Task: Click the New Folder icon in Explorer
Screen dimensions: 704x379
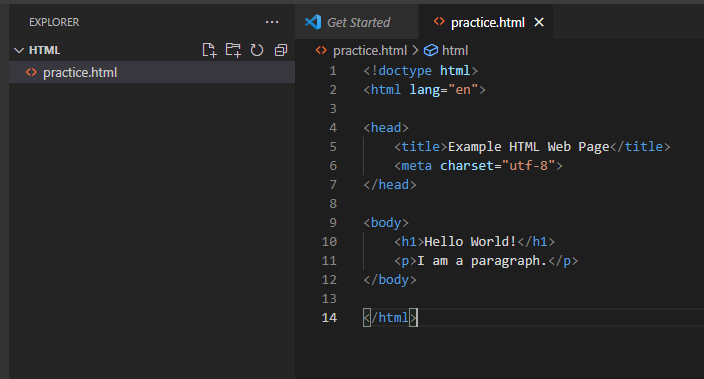Action: point(233,50)
